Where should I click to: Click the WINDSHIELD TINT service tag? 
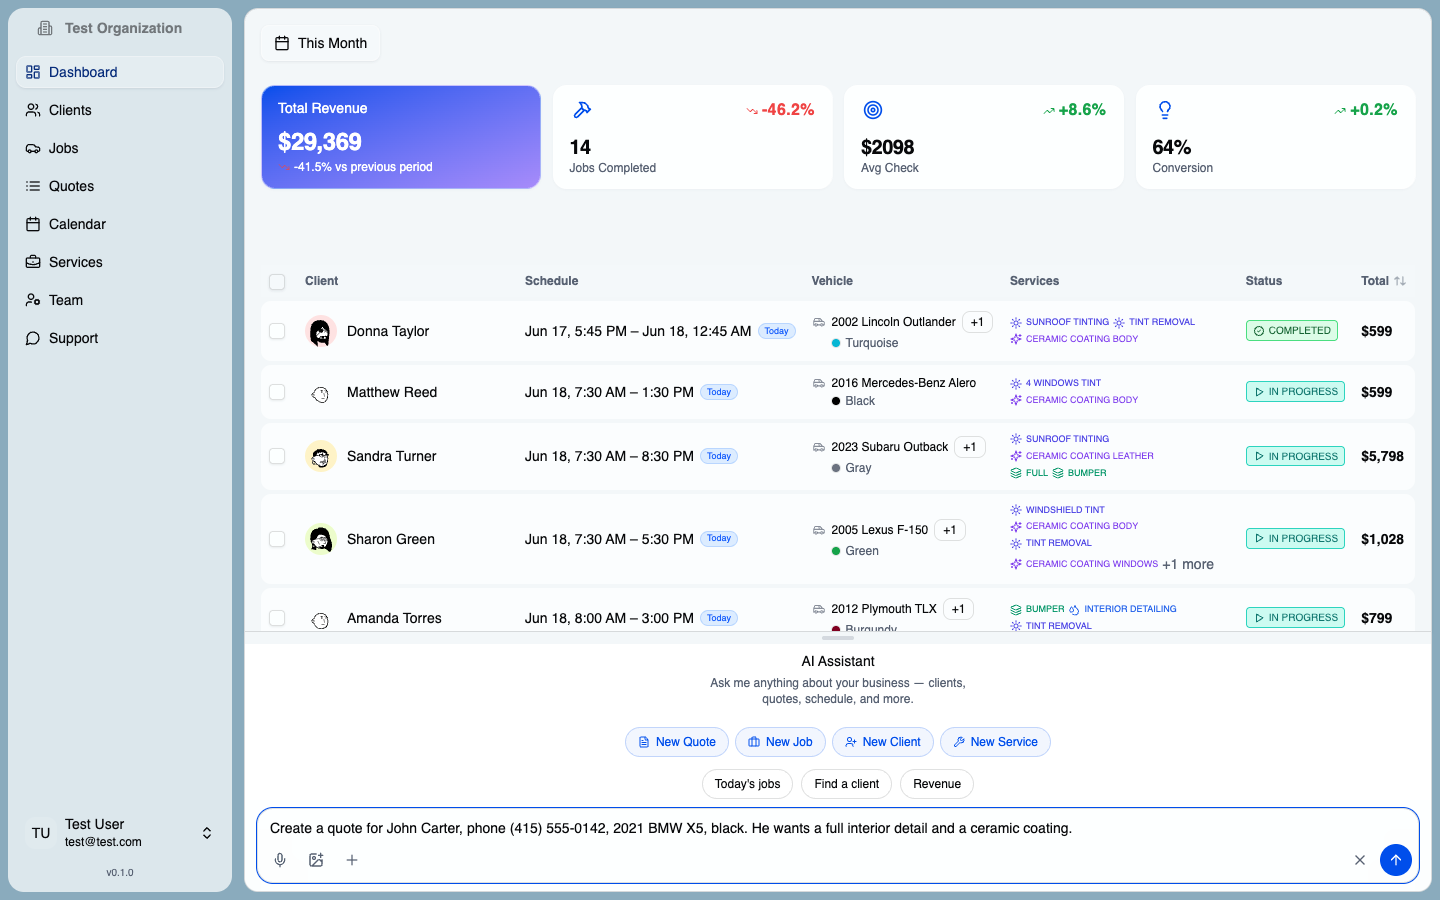coord(1058,510)
